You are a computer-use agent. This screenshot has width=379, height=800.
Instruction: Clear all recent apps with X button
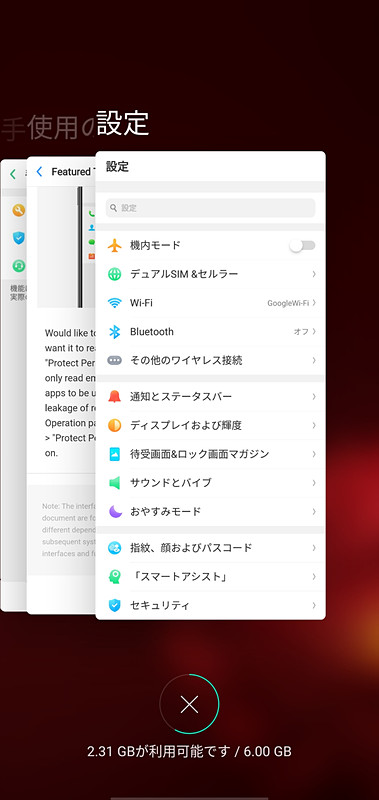[189, 705]
